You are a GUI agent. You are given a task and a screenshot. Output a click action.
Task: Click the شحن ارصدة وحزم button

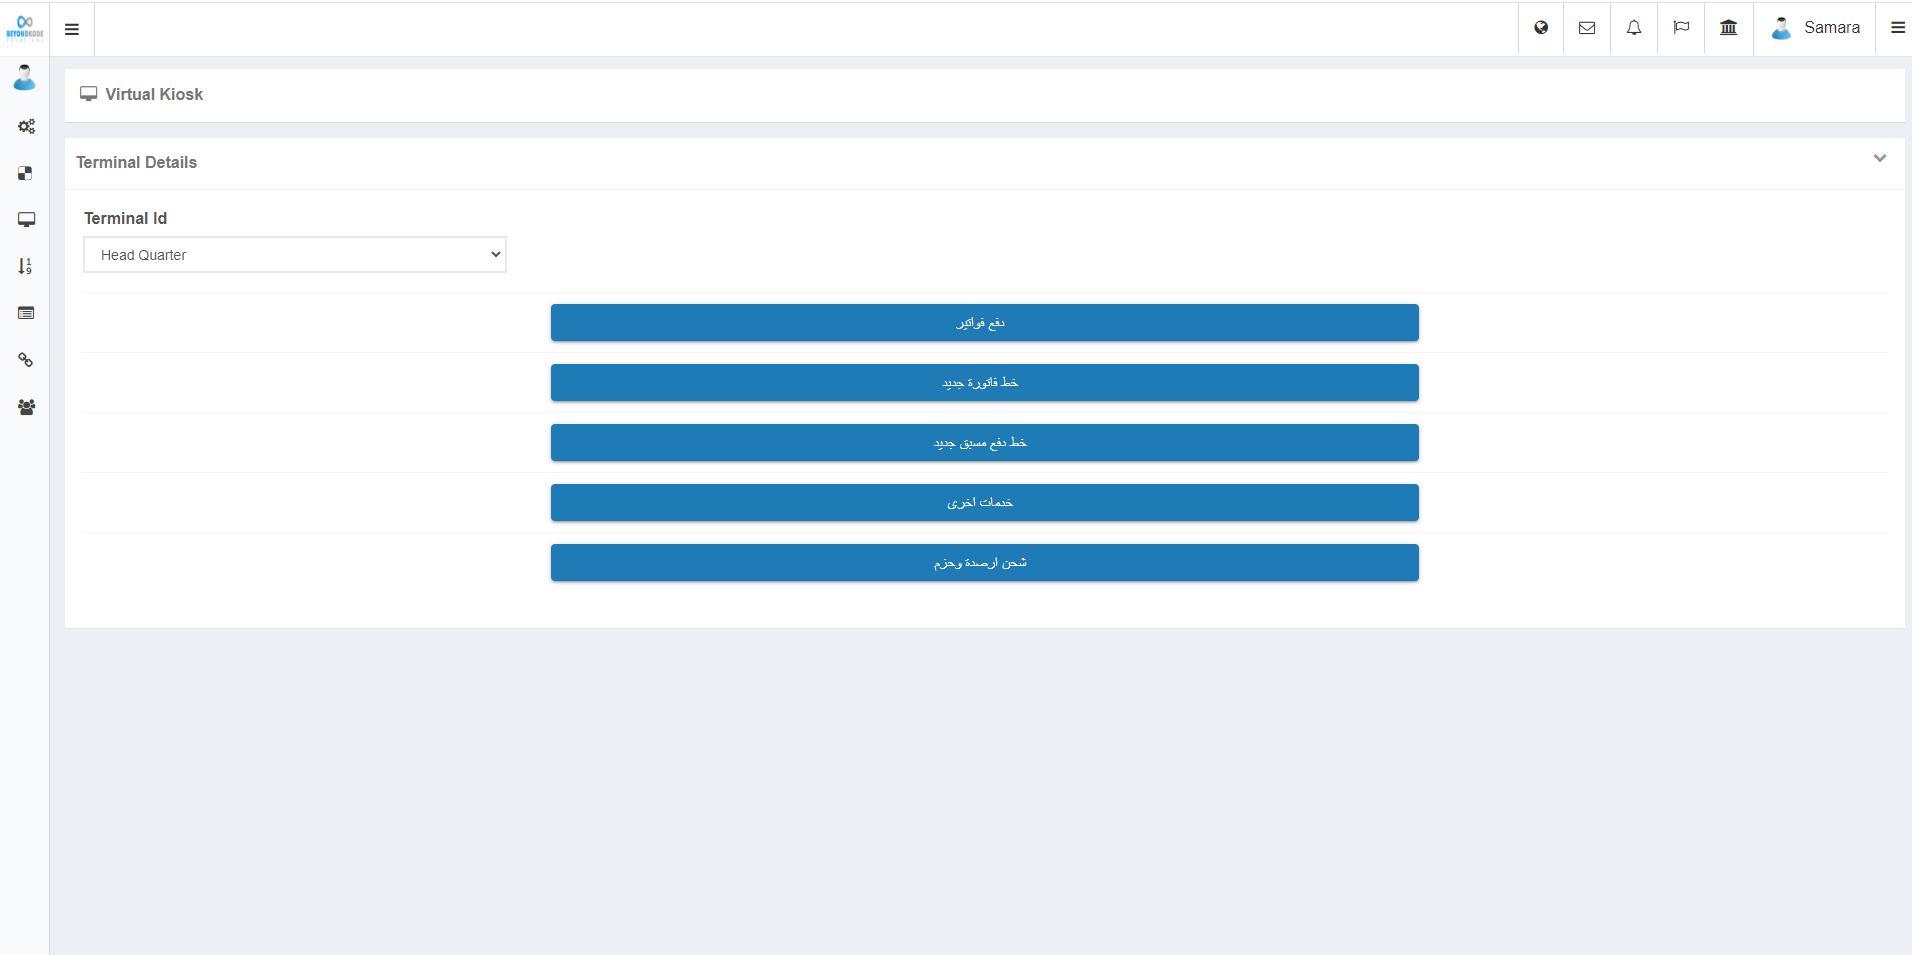(x=985, y=563)
